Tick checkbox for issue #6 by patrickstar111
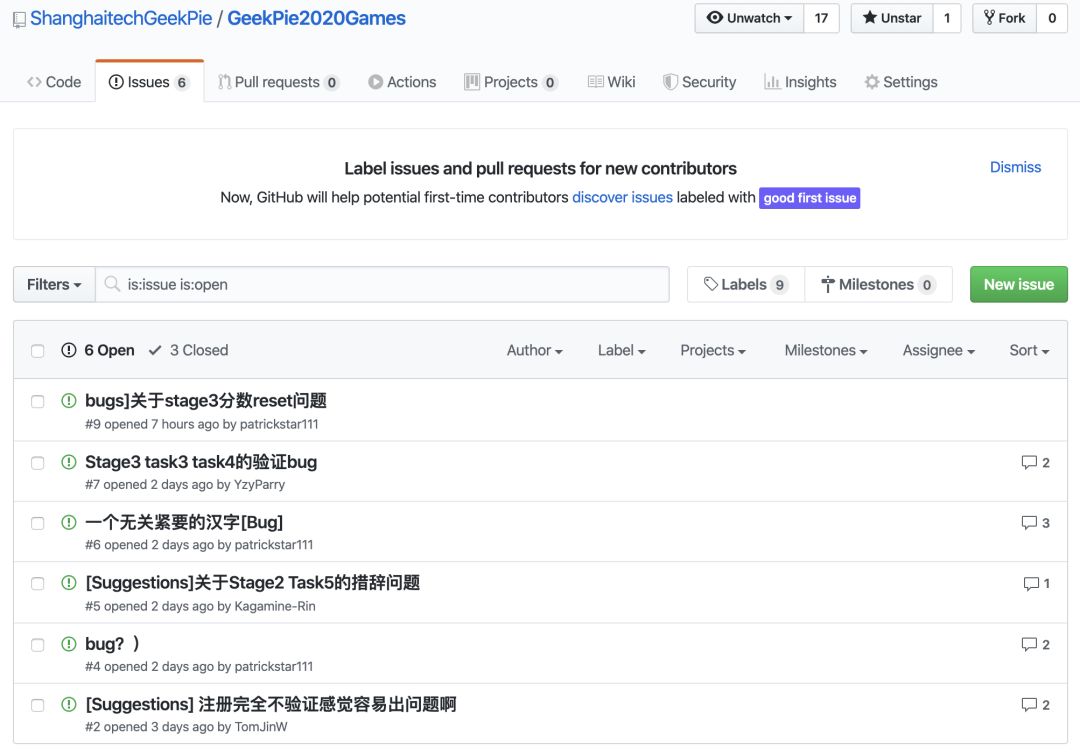1080x756 pixels. (x=38, y=523)
